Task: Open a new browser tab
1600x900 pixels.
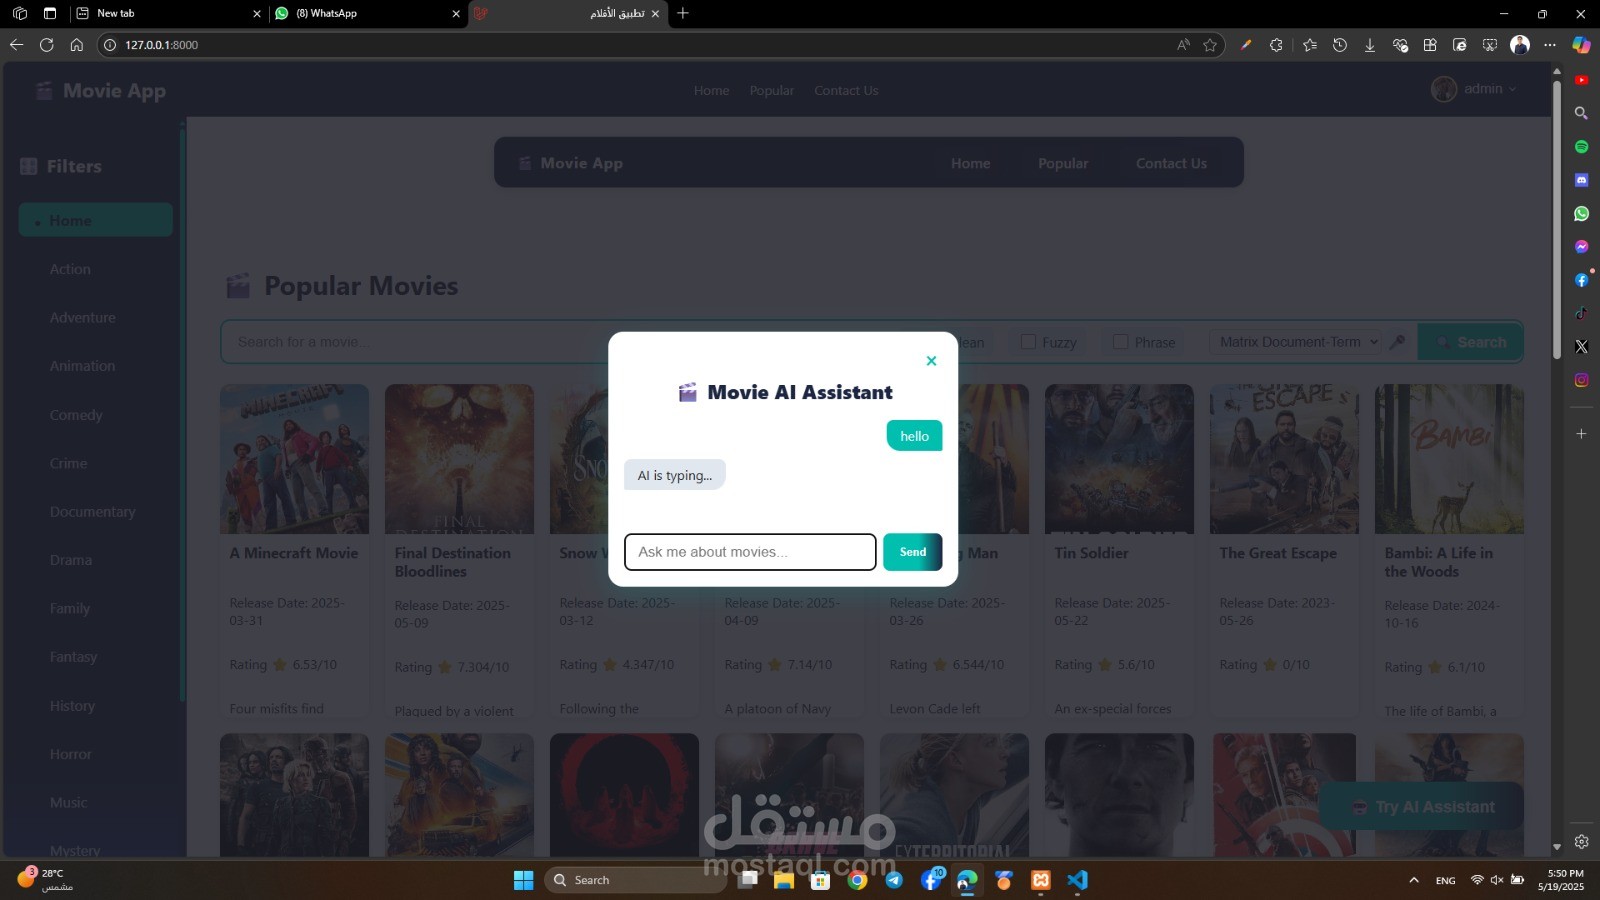Action: 683,13
